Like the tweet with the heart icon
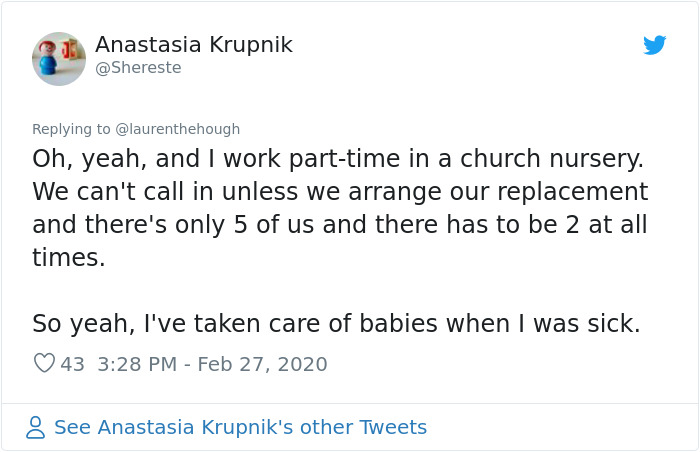 (44, 364)
